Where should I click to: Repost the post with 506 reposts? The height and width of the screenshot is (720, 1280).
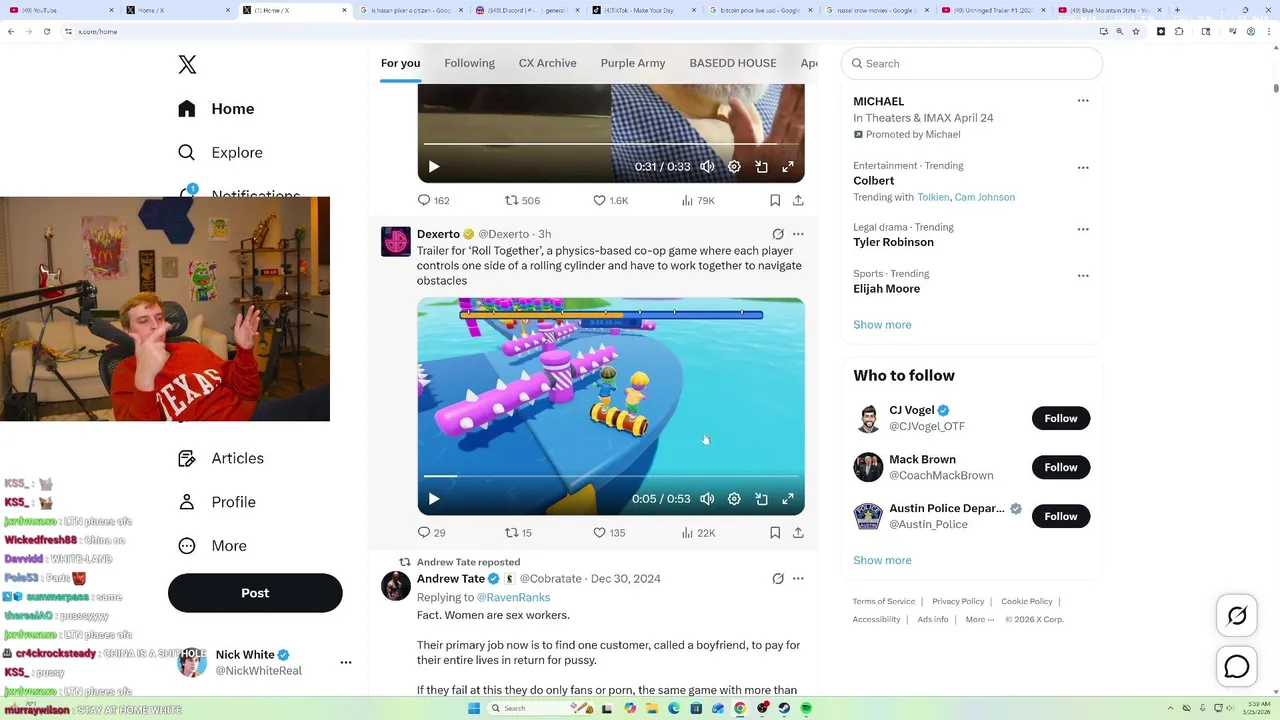tap(522, 200)
